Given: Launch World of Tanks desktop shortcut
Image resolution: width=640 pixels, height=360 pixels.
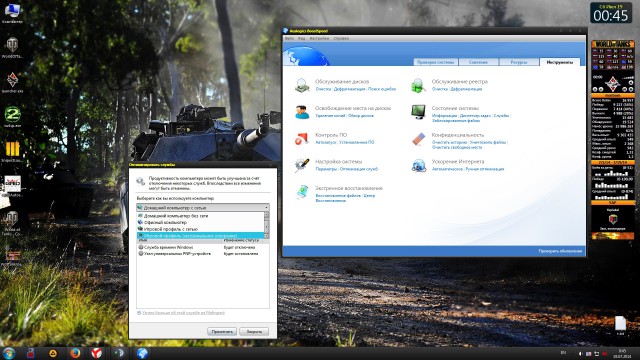Looking at the screenshot, I should pyautogui.click(x=12, y=47).
